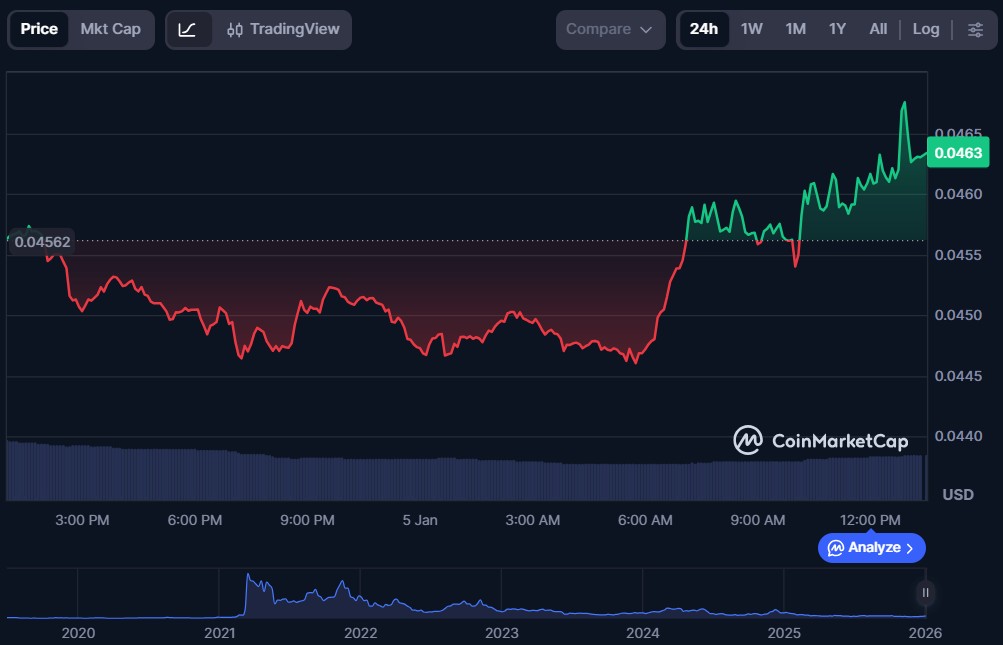Image resolution: width=1003 pixels, height=645 pixels.
Task: Switch to the Price tab
Action: [x=39, y=29]
